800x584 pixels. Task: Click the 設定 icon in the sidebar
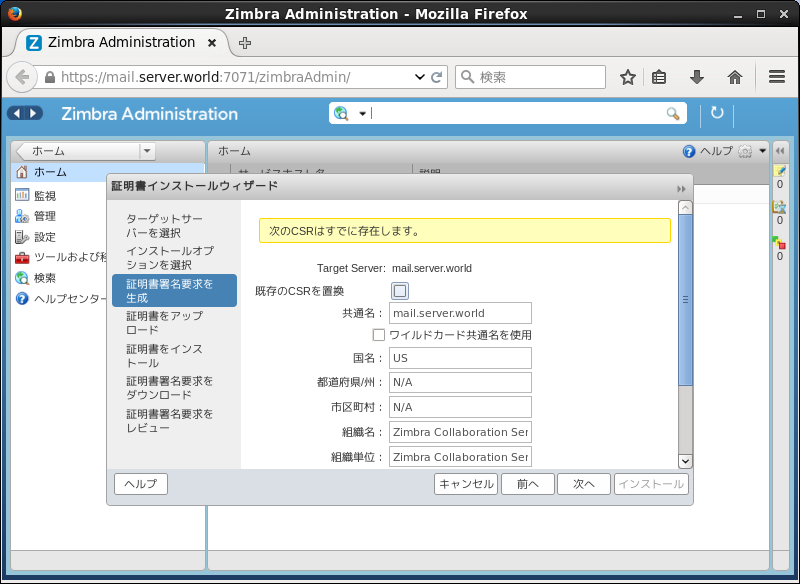point(22,237)
